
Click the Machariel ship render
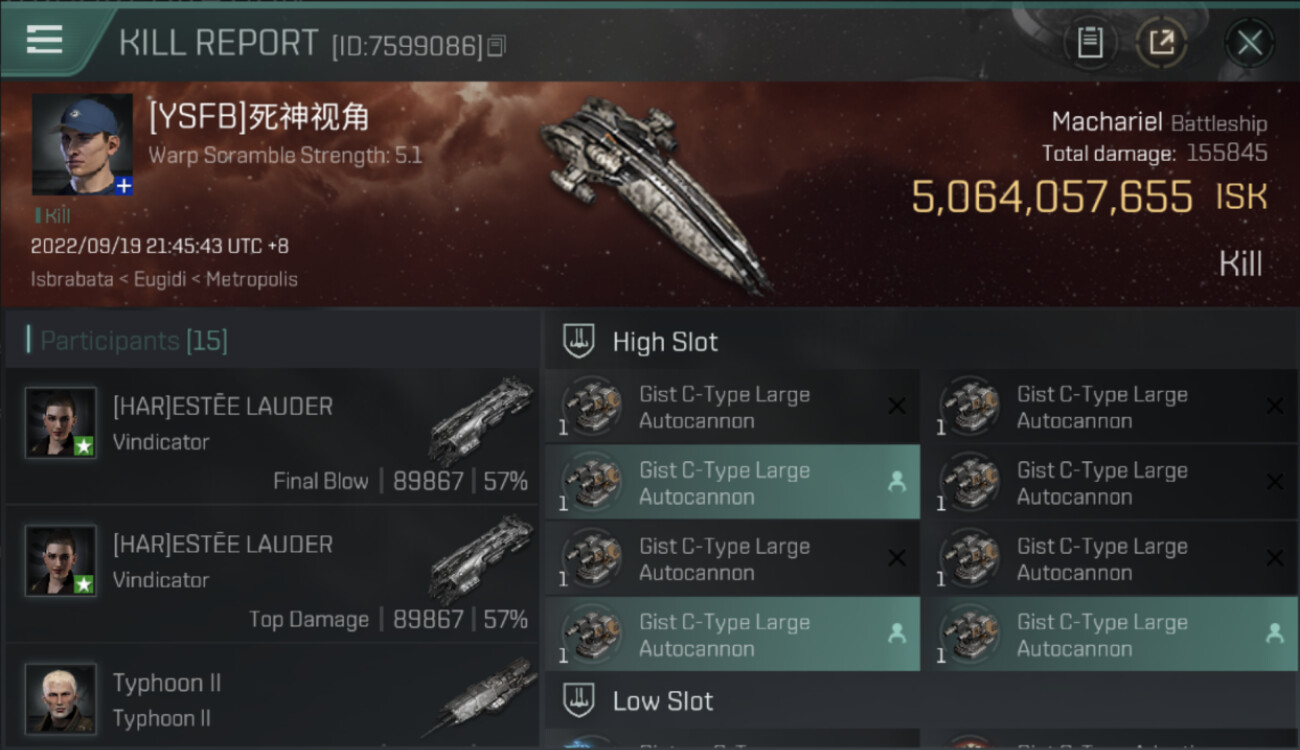pos(655,194)
